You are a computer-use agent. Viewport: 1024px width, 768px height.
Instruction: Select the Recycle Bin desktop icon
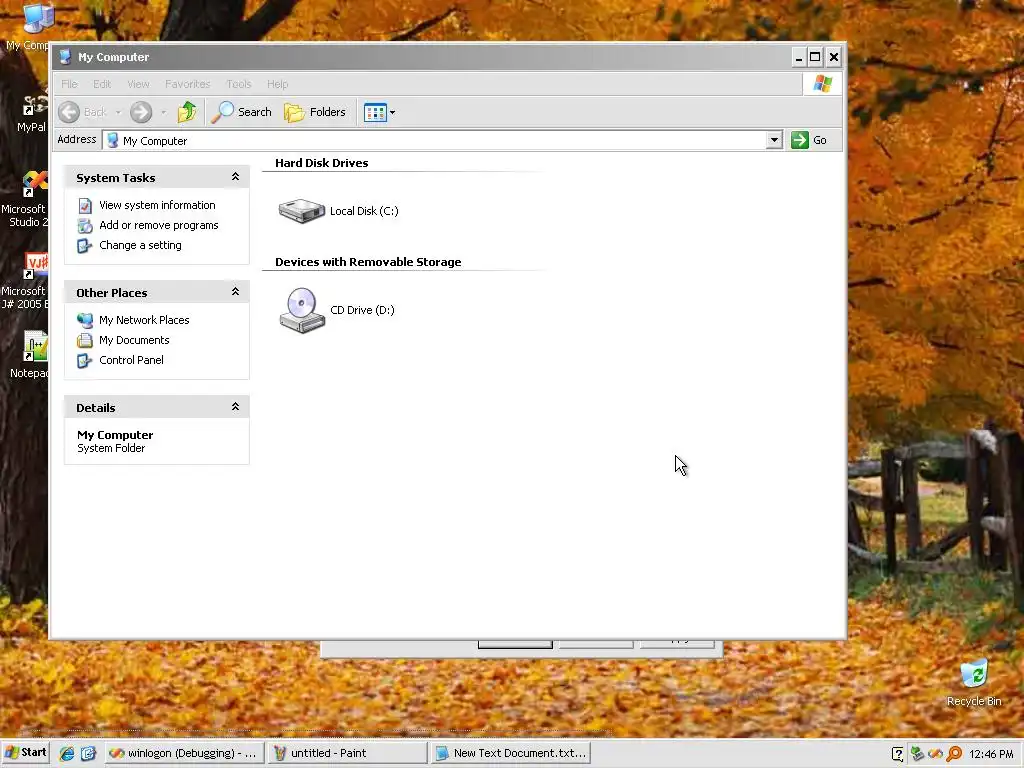click(974, 683)
